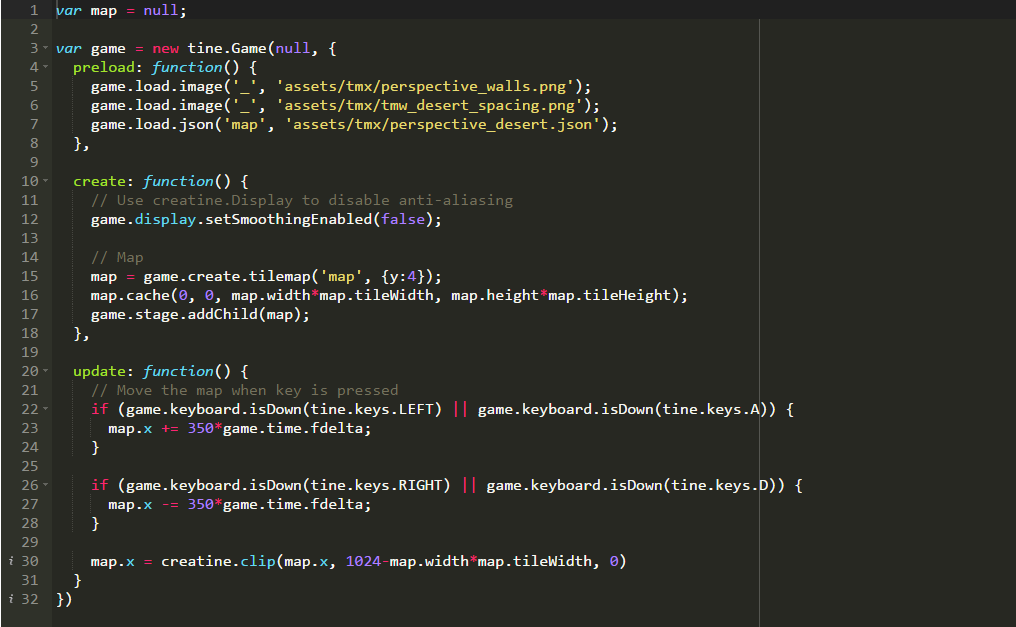Click line number 15 in the gutter
This screenshot has height=627, width=1016.
click(x=29, y=276)
